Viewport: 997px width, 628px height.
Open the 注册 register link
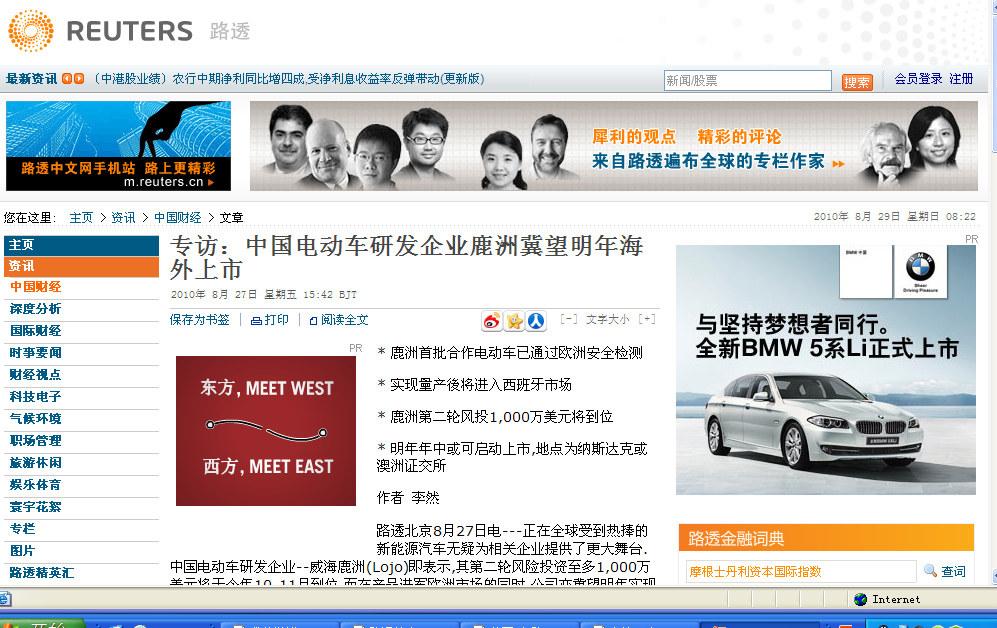pos(961,79)
